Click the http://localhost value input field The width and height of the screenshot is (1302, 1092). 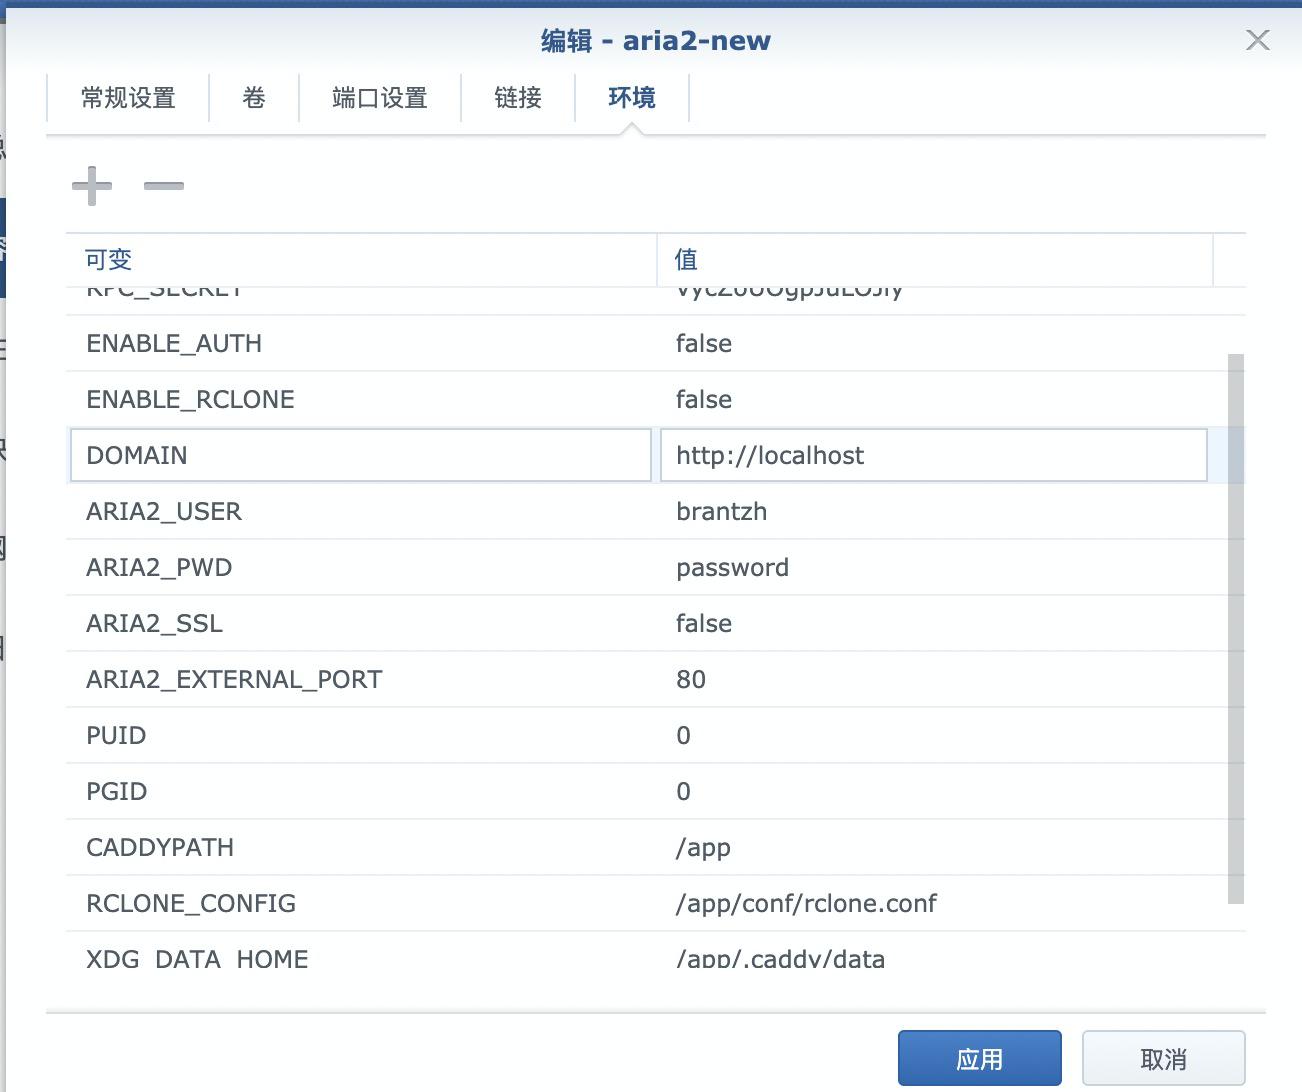[x=932, y=455]
